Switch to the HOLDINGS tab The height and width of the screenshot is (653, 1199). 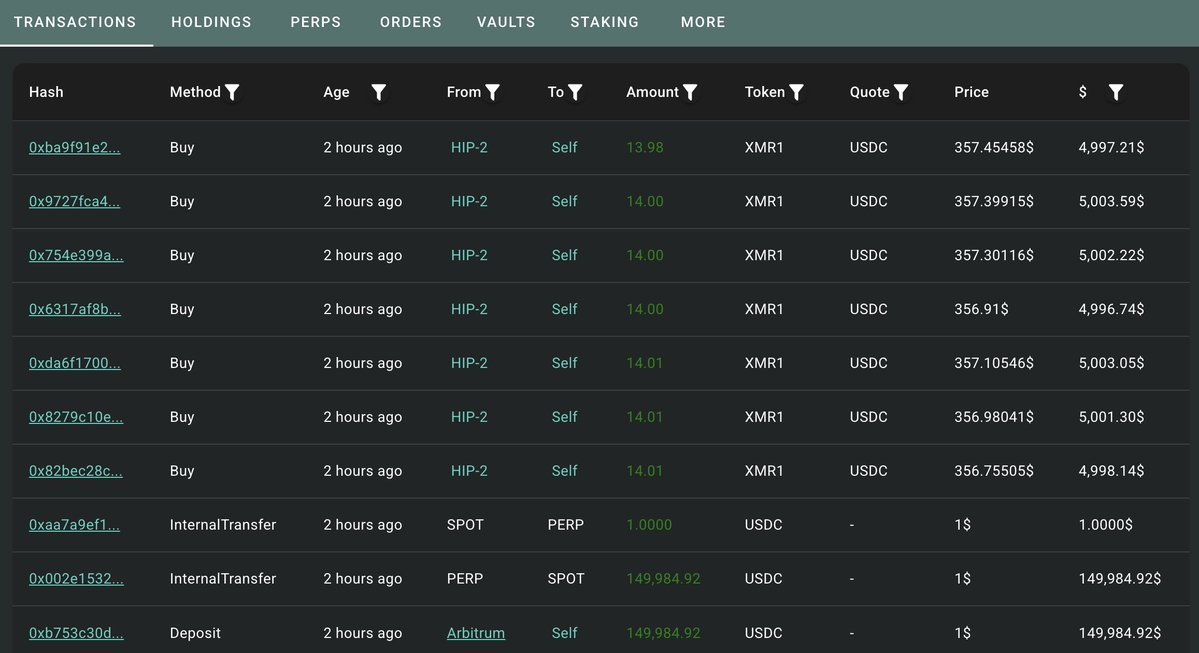tap(211, 21)
